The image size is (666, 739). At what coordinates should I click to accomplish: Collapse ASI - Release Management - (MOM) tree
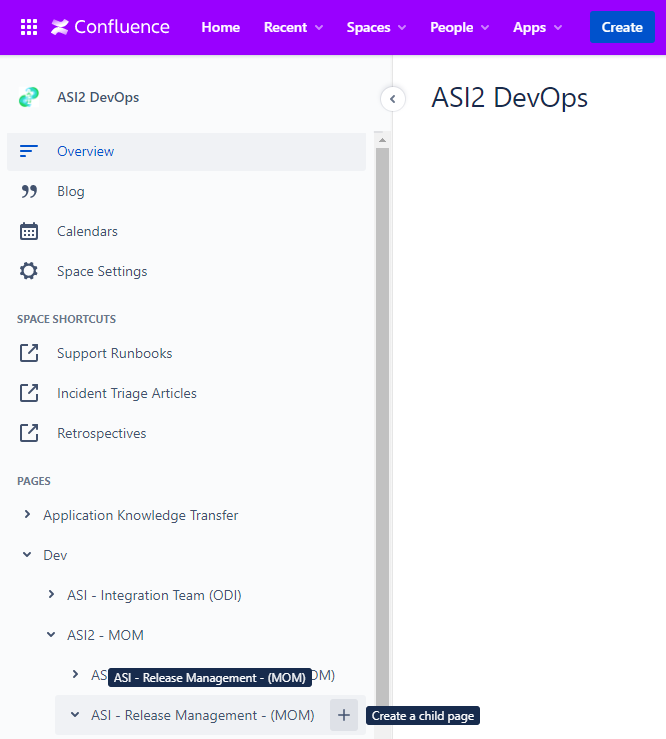[75, 715]
